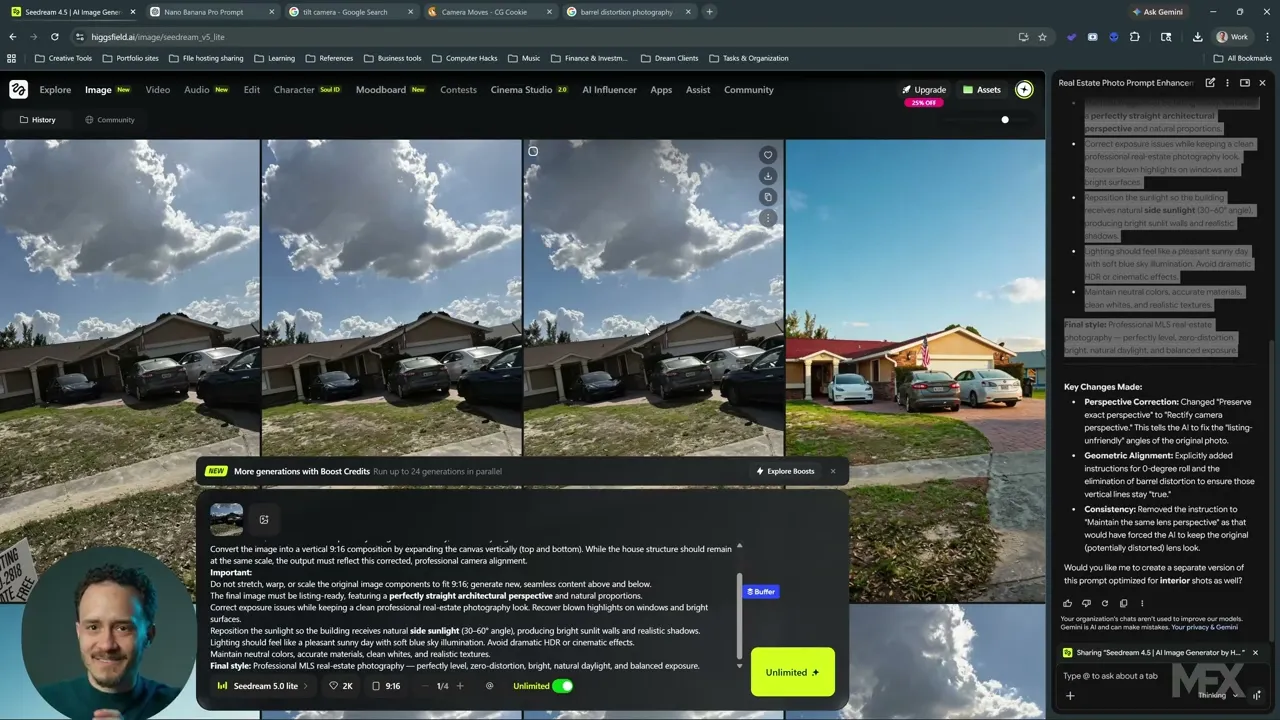Click the add reference image icon
This screenshot has width=1280, height=720.
click(264, 520)
